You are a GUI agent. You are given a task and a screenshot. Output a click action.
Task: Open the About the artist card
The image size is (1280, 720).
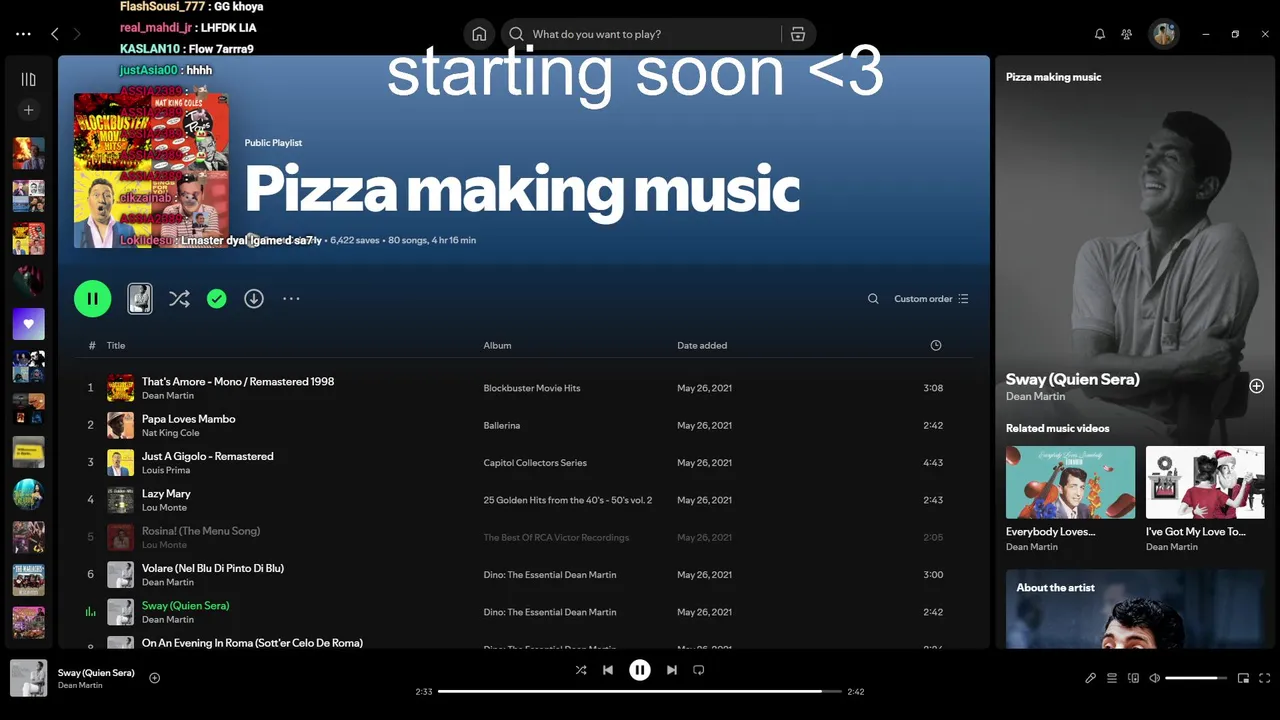[1135, 609]
